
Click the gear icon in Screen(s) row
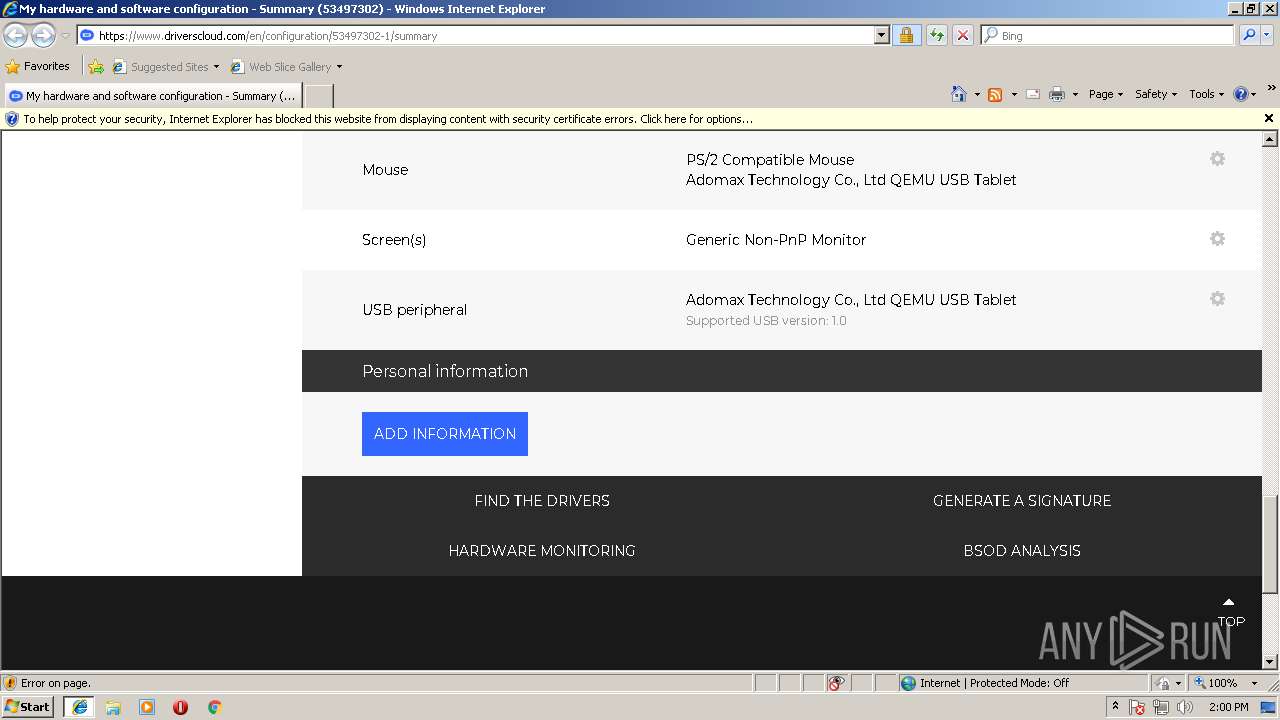tap(1217, 239)
